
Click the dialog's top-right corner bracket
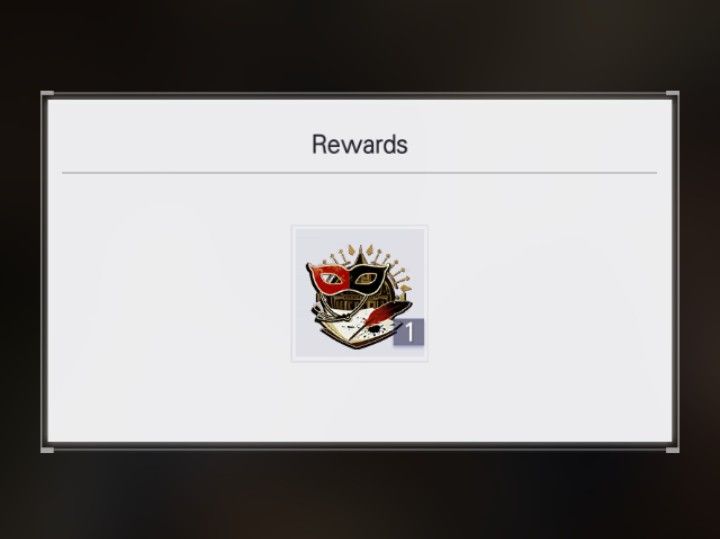pyautogui.click(x=672, y=94)
